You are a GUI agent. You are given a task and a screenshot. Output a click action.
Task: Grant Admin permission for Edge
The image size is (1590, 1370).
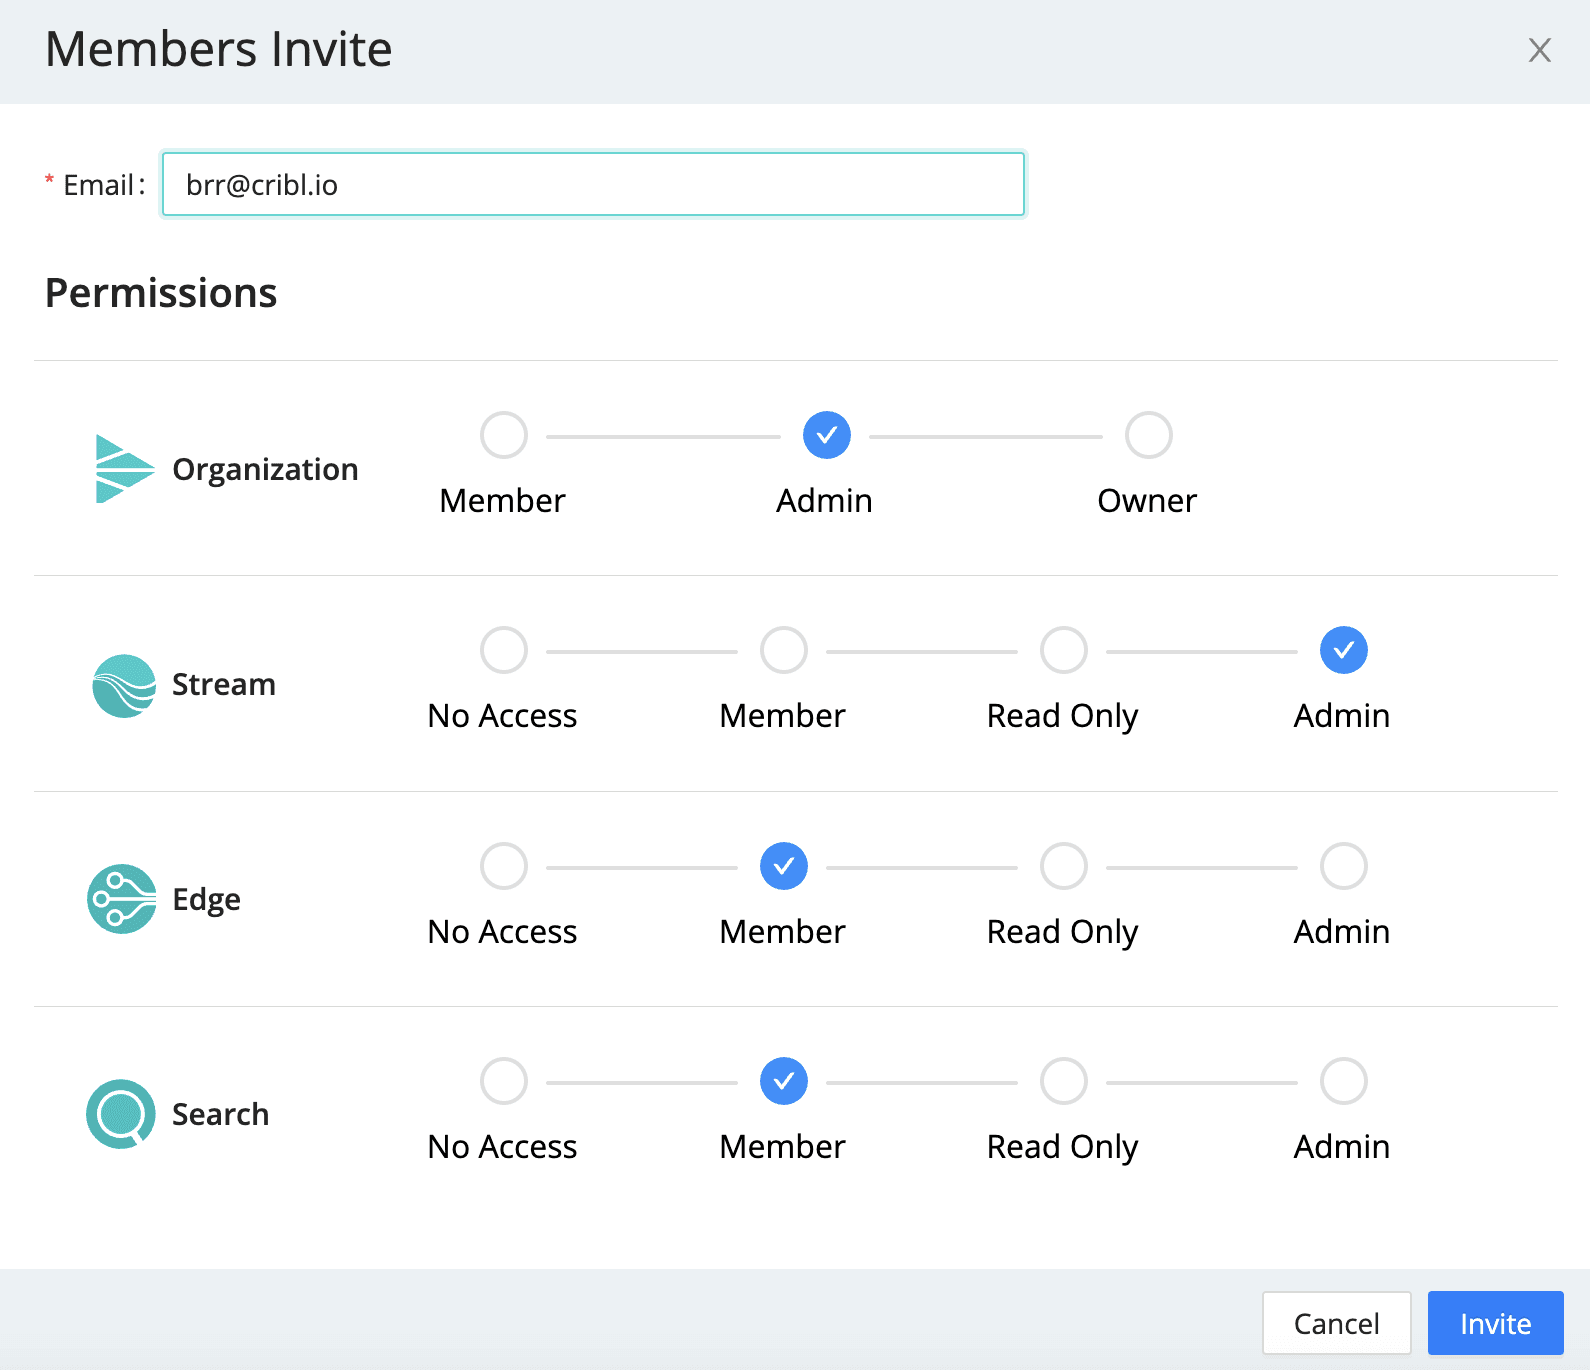[1343, 867]
